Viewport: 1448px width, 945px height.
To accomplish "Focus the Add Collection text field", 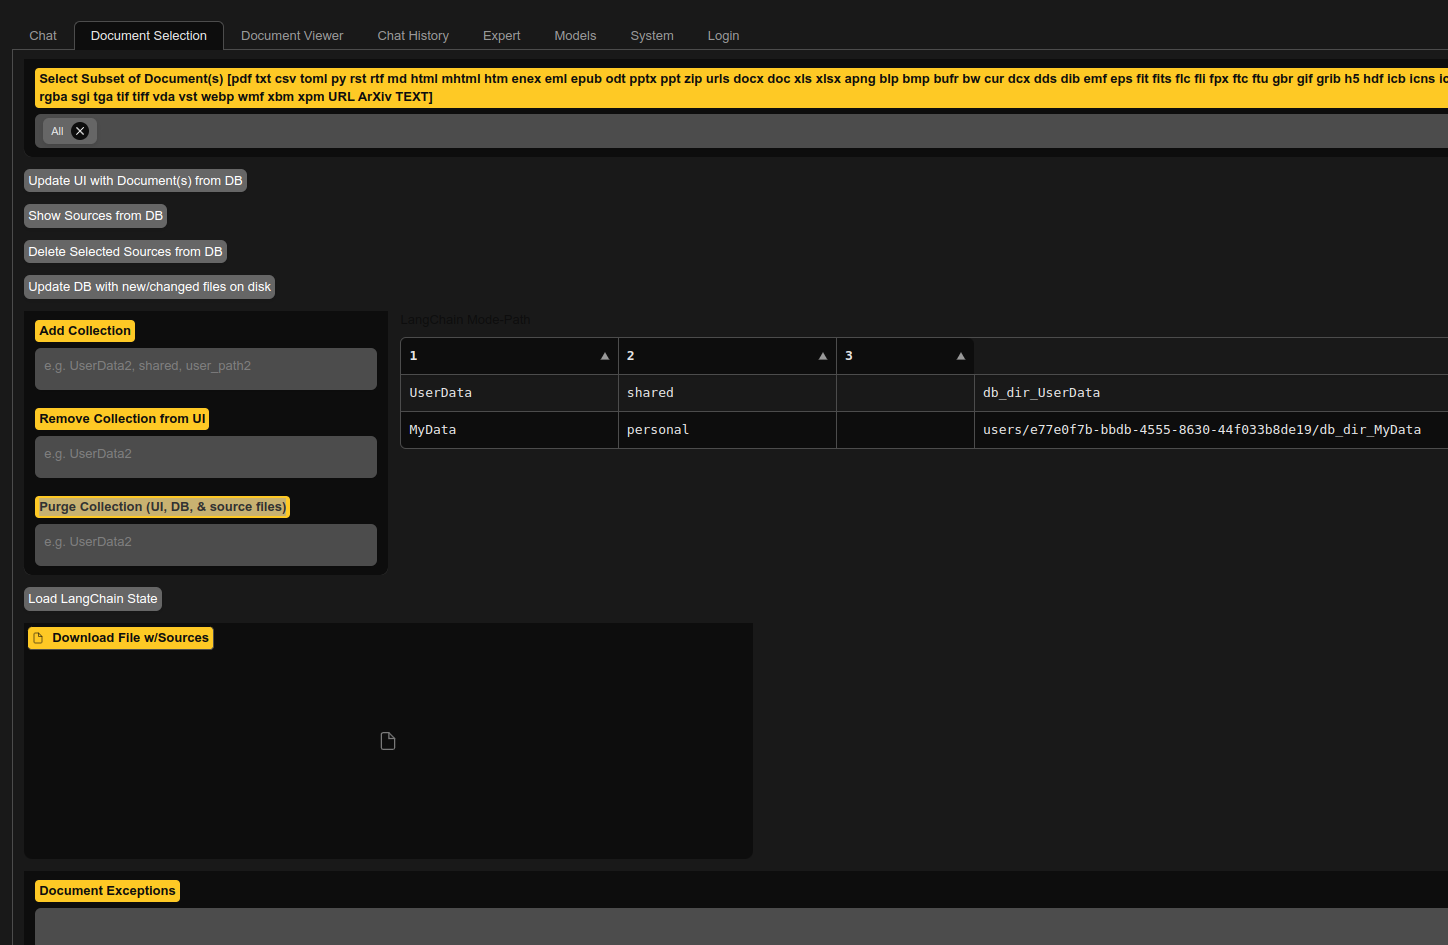I will (206, 368).
